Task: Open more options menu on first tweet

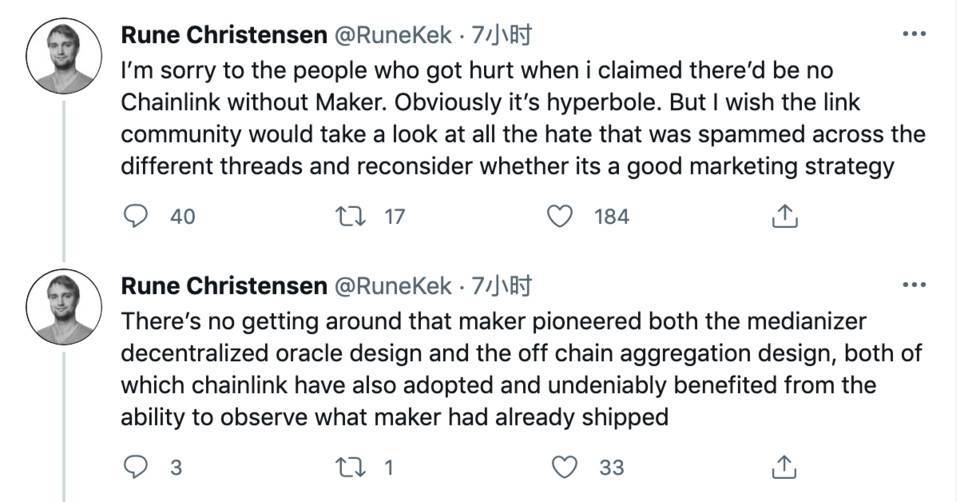Action: 914,35
